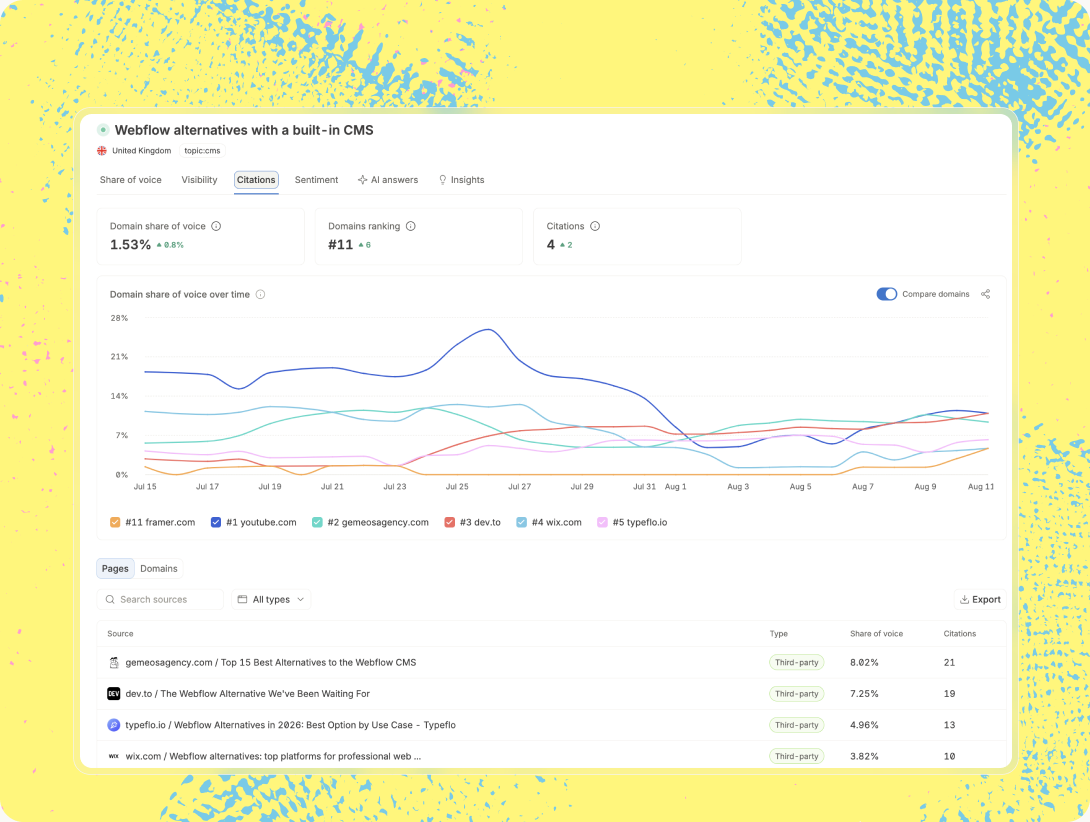Screen dimensions: 1090x822
Task: Go to the Sentiment tab
Action: pos(316,180)
